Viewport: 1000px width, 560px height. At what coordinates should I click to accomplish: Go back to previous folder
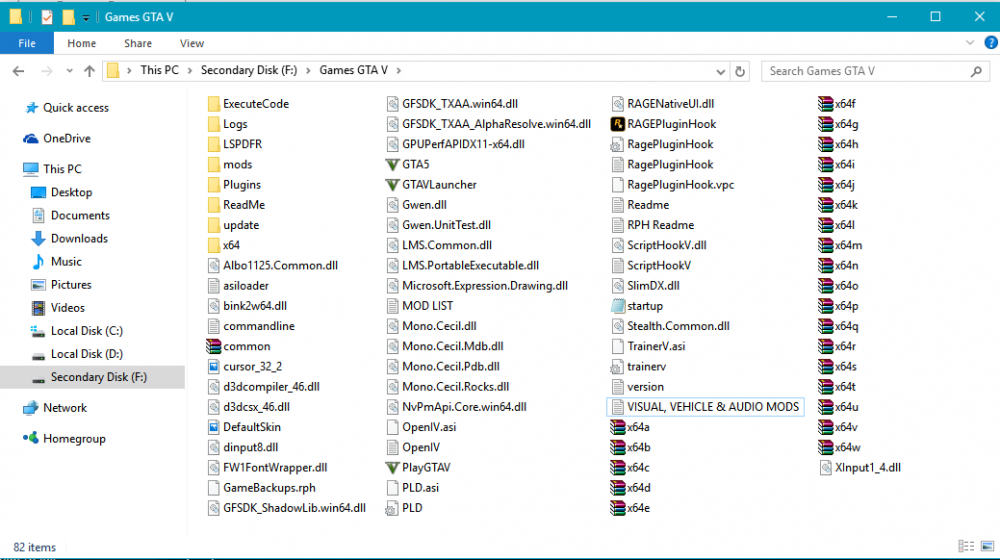tap(18, 71)
